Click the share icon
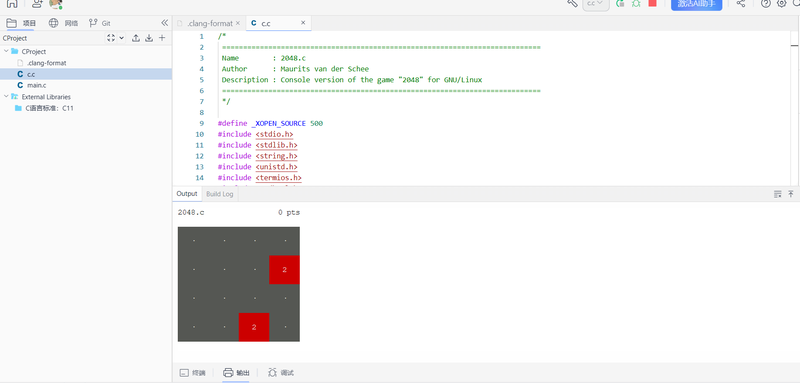 coord(741,3)
